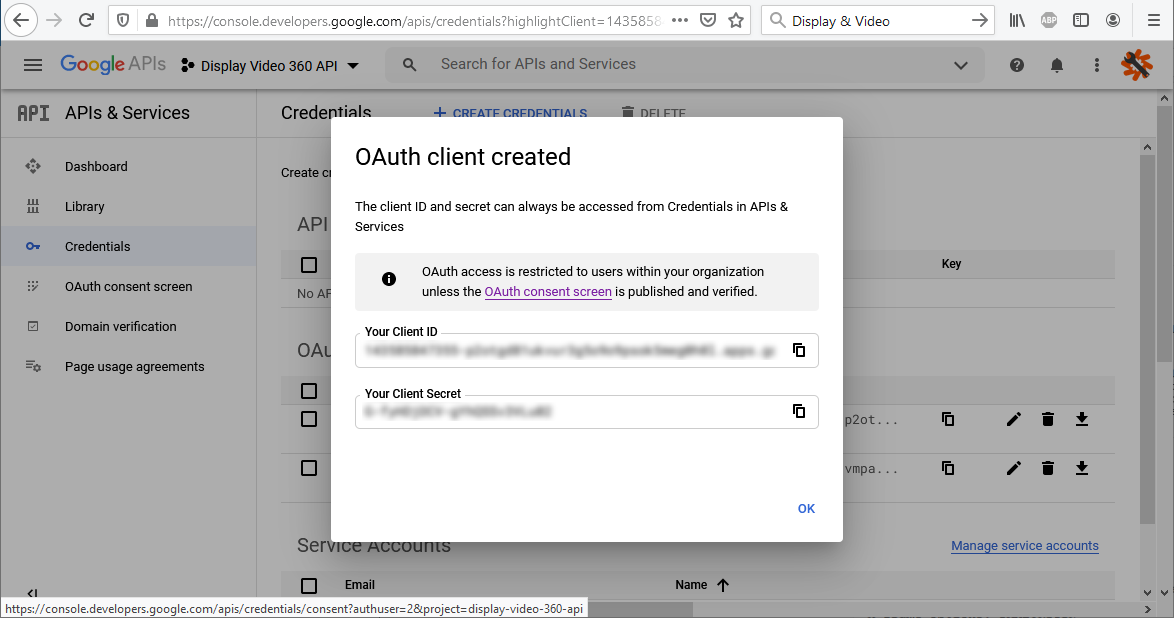Open the notifications bell
Screen dimensions: 1174x618
click(1056, 65)
